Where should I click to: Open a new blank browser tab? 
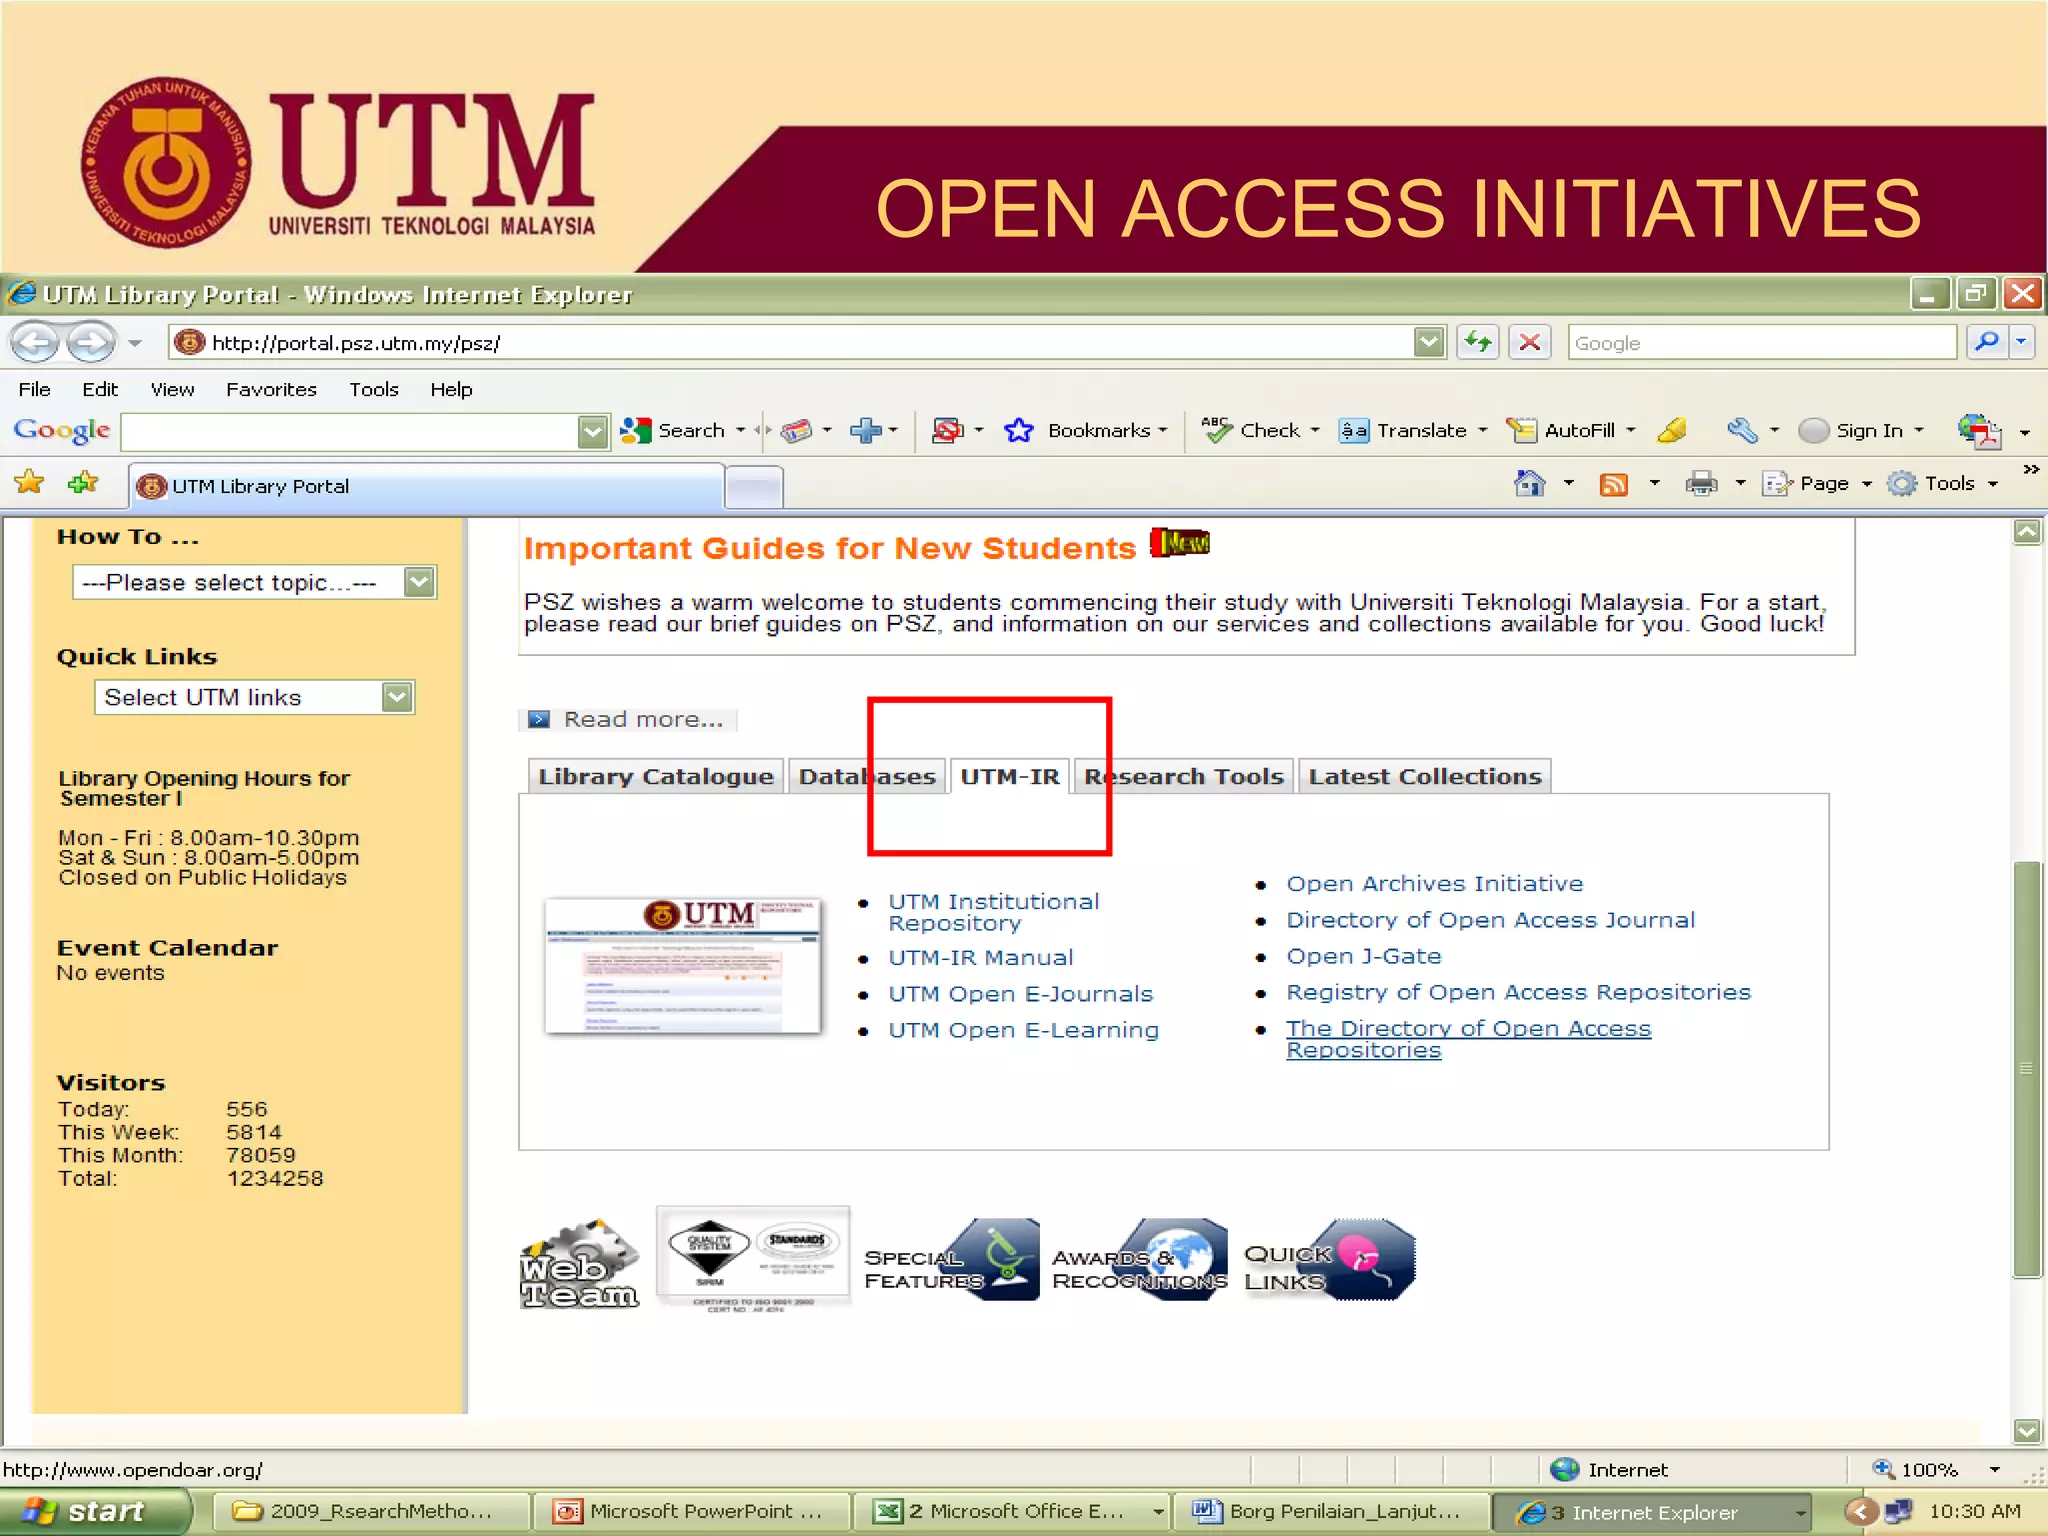(754, 488)
